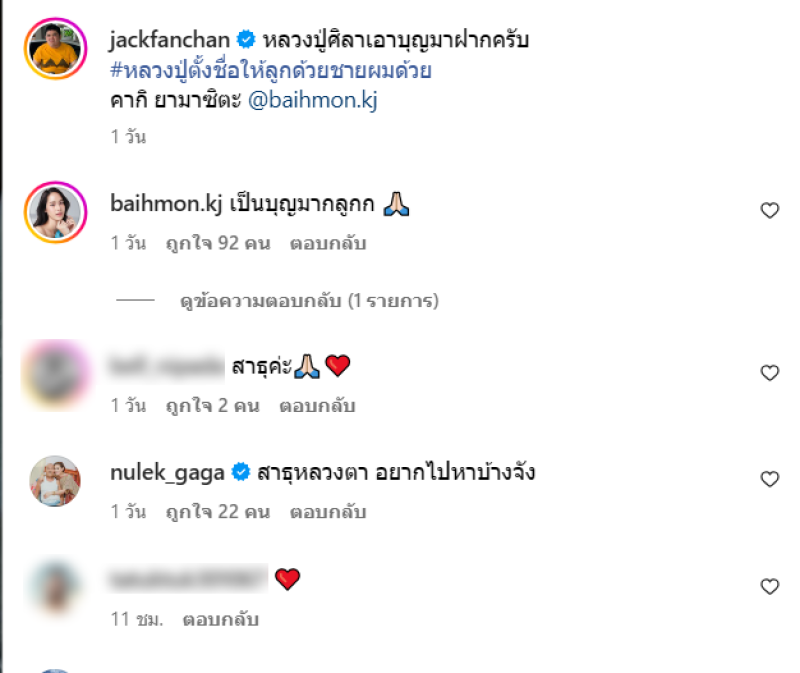
Task: Open the @baihmon.kj mention link
Action: [x=313, y=100]
